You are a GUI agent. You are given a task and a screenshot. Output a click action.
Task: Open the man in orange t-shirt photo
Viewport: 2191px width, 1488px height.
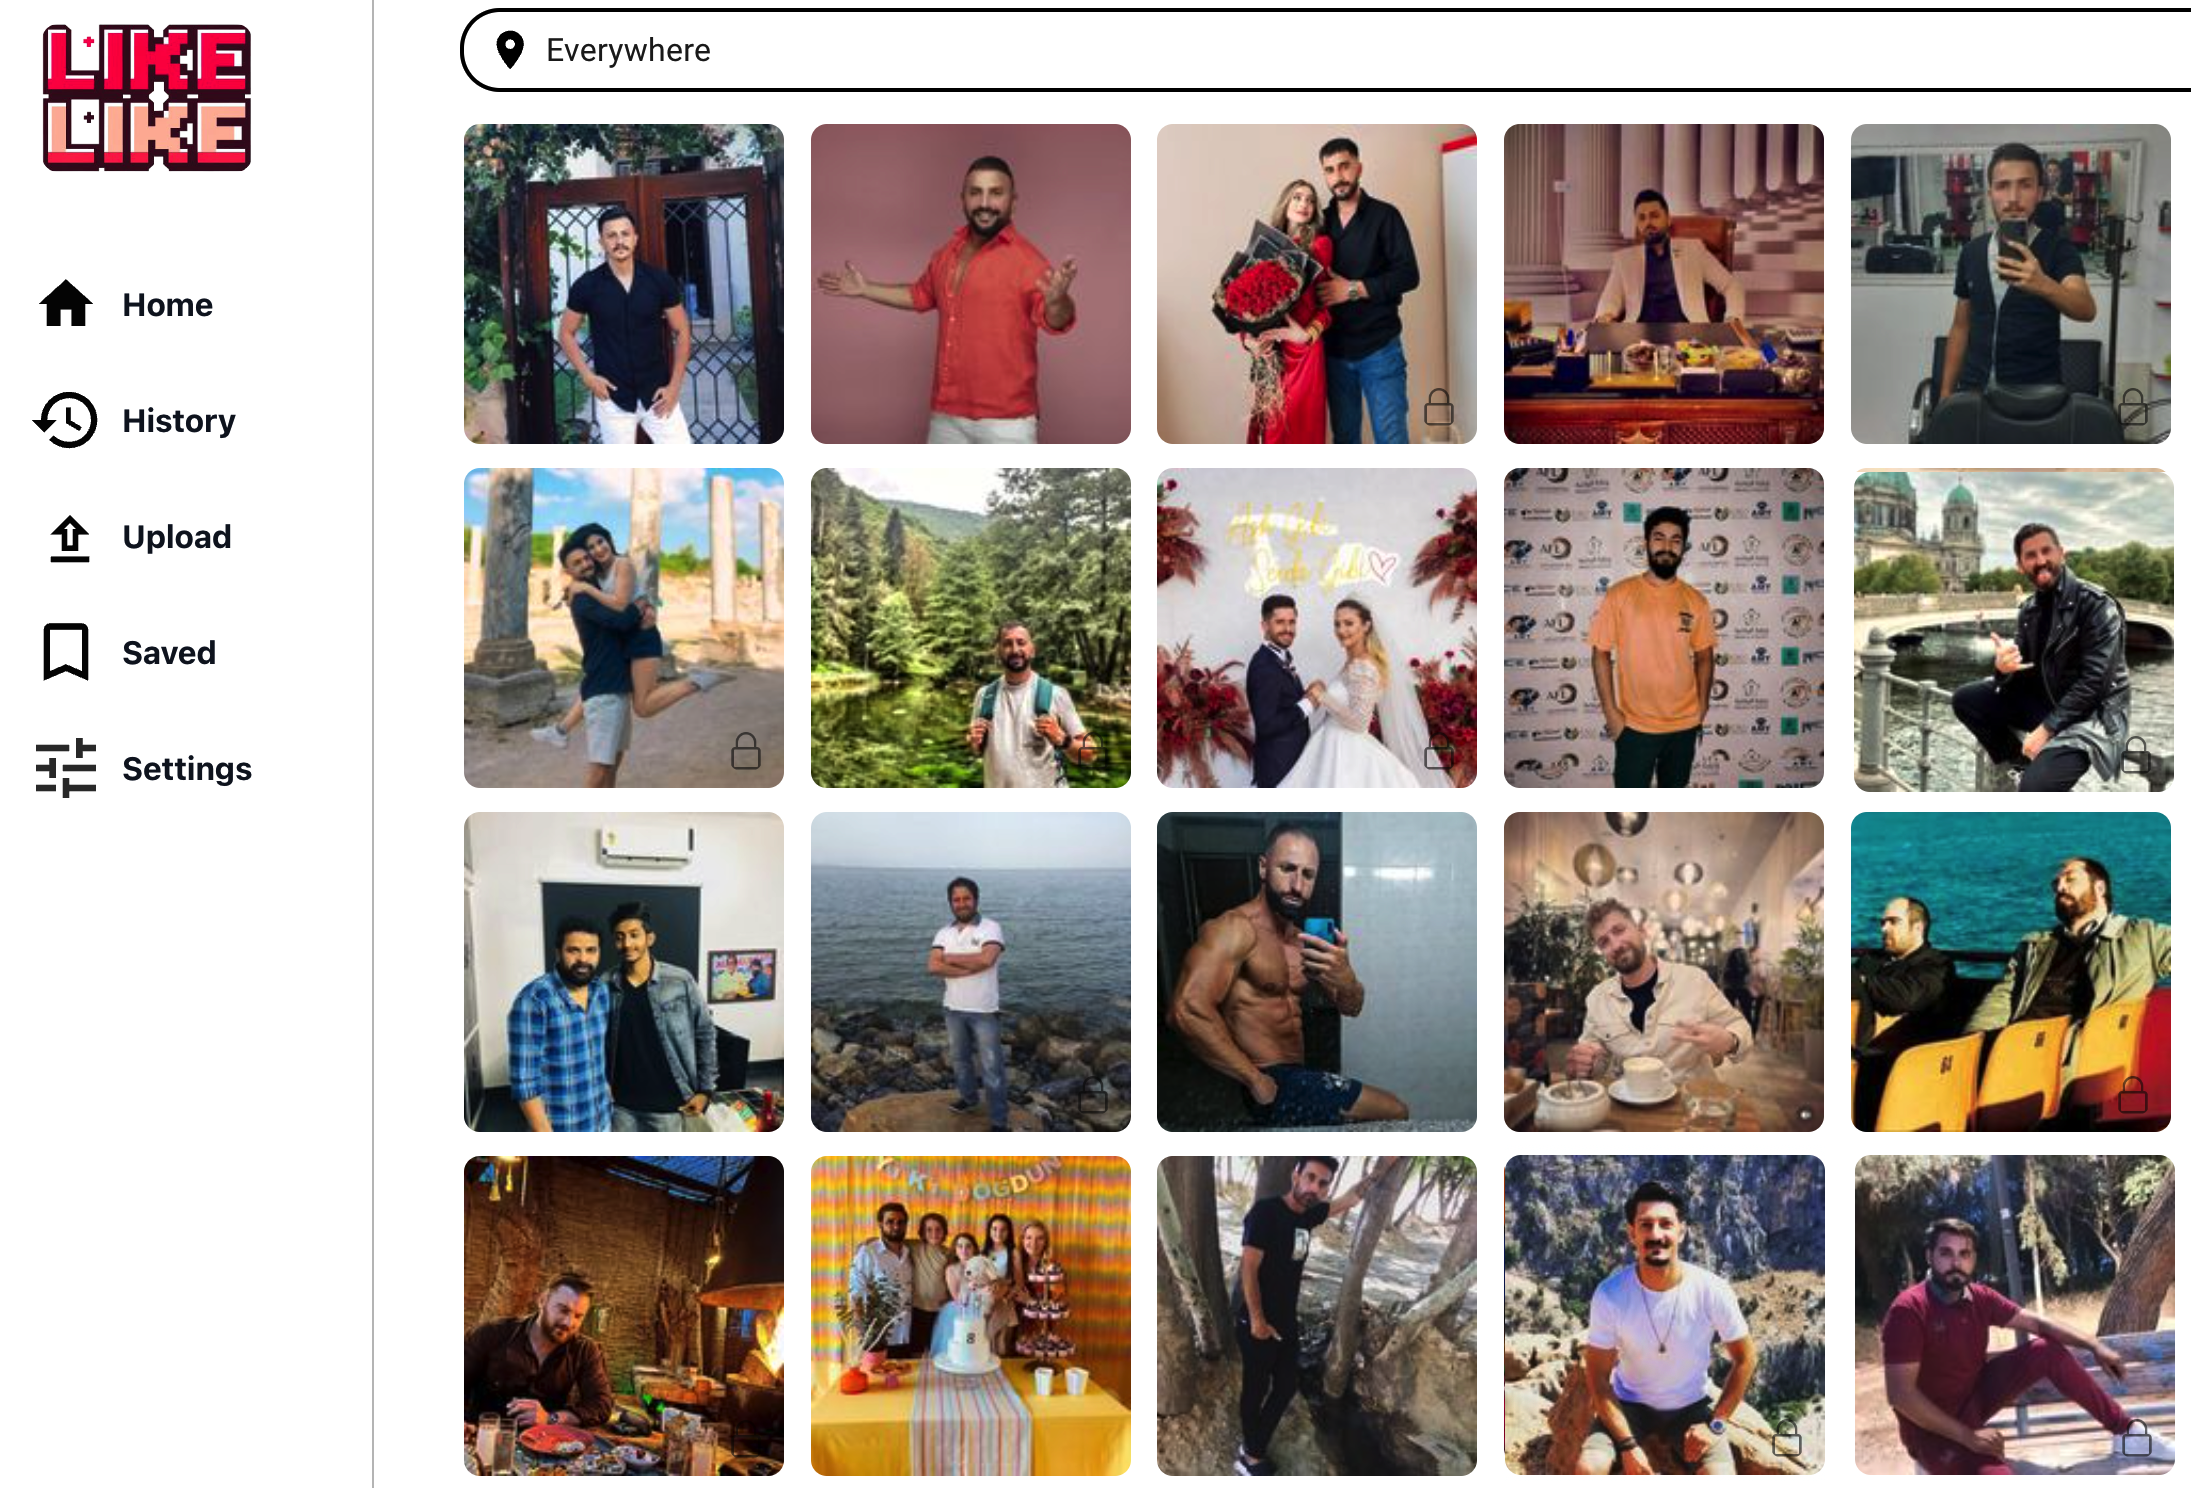pos(1664,628)
